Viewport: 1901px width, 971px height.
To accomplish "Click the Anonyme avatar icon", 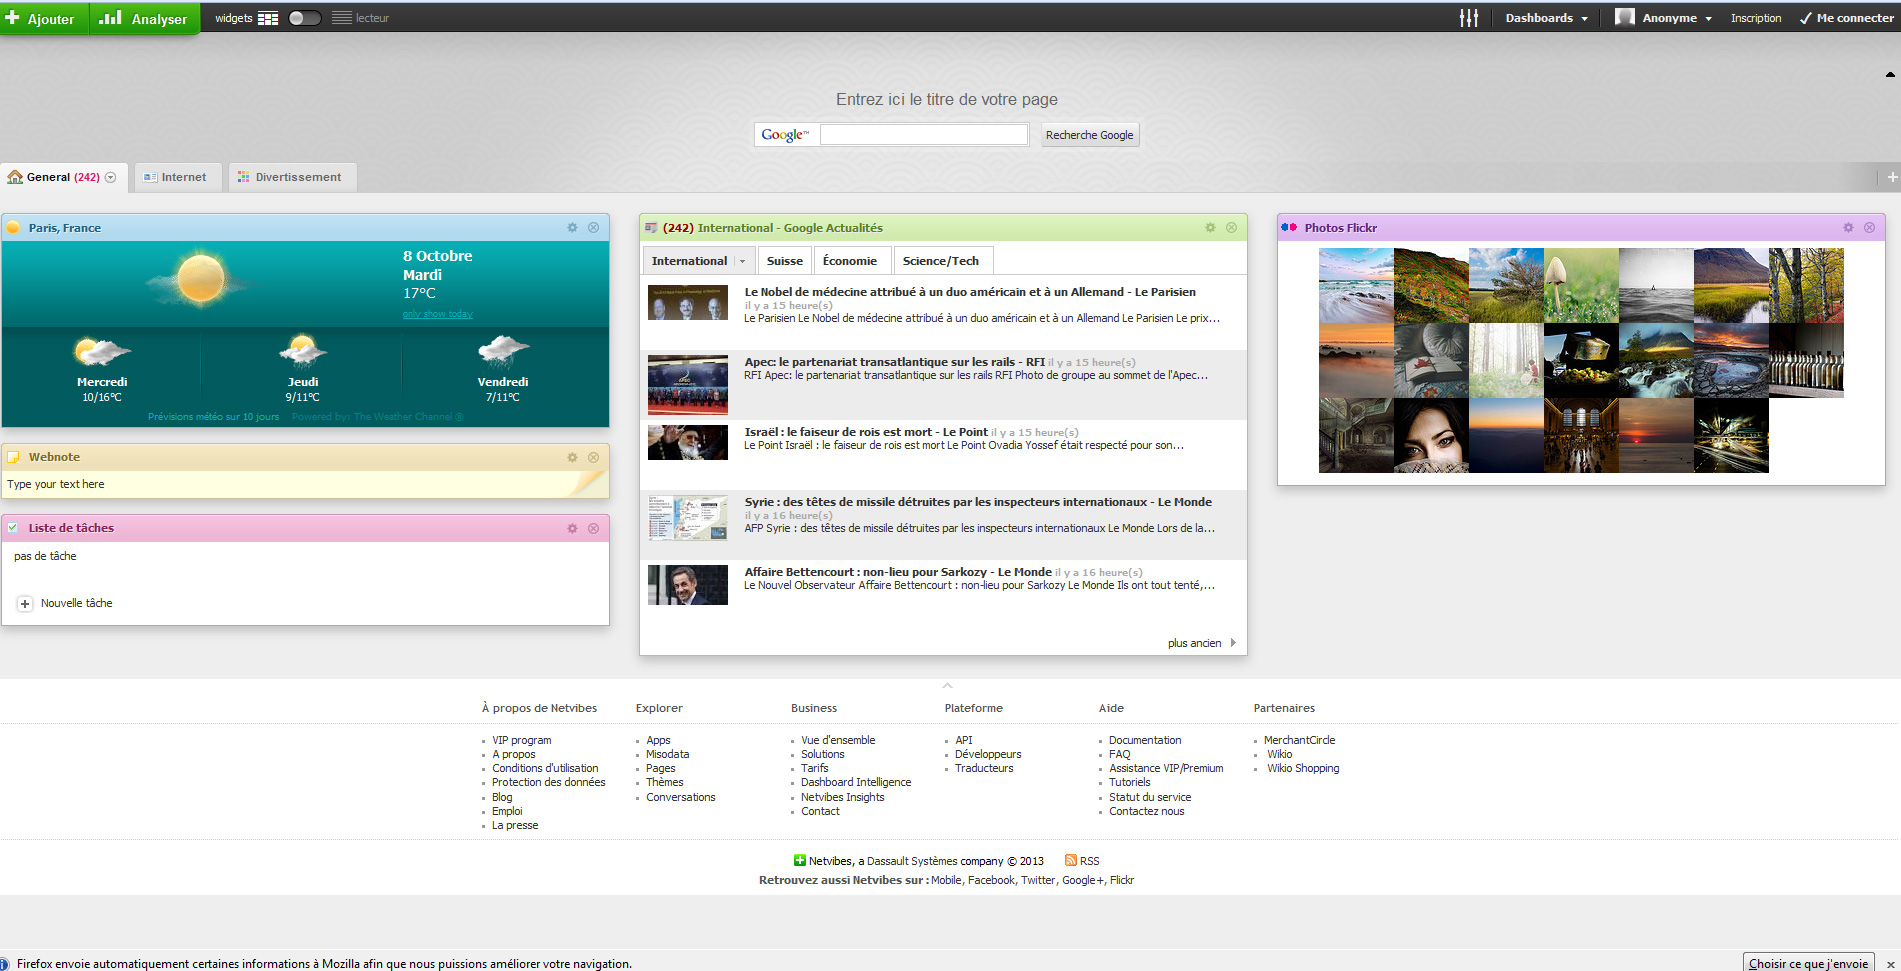I will [1625, 17].
